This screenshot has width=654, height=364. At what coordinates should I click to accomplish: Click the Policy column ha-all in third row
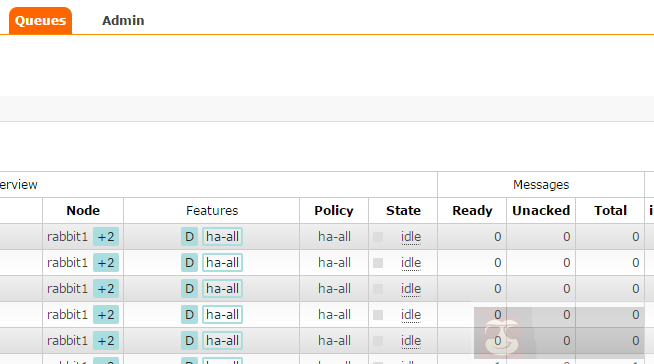[334, 289]
